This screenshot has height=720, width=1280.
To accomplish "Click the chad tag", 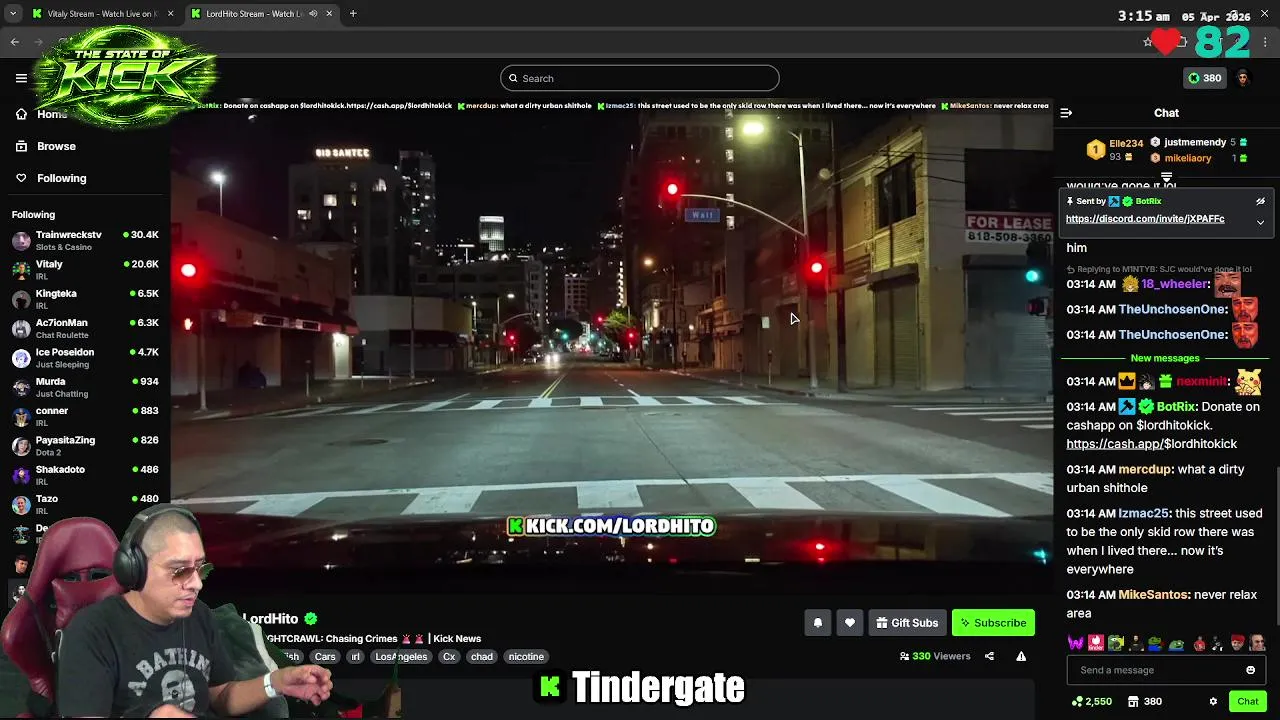I will (x=482, y=657).
